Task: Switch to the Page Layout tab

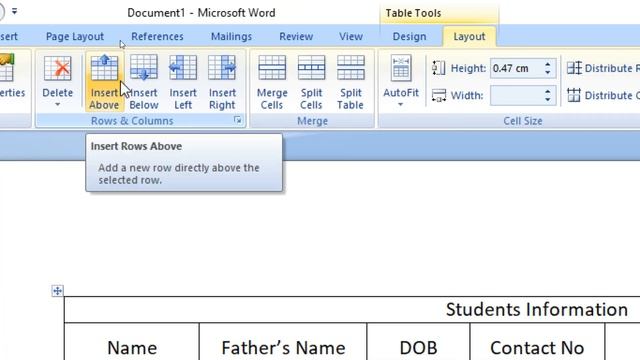Action: (x=75, y=36)
